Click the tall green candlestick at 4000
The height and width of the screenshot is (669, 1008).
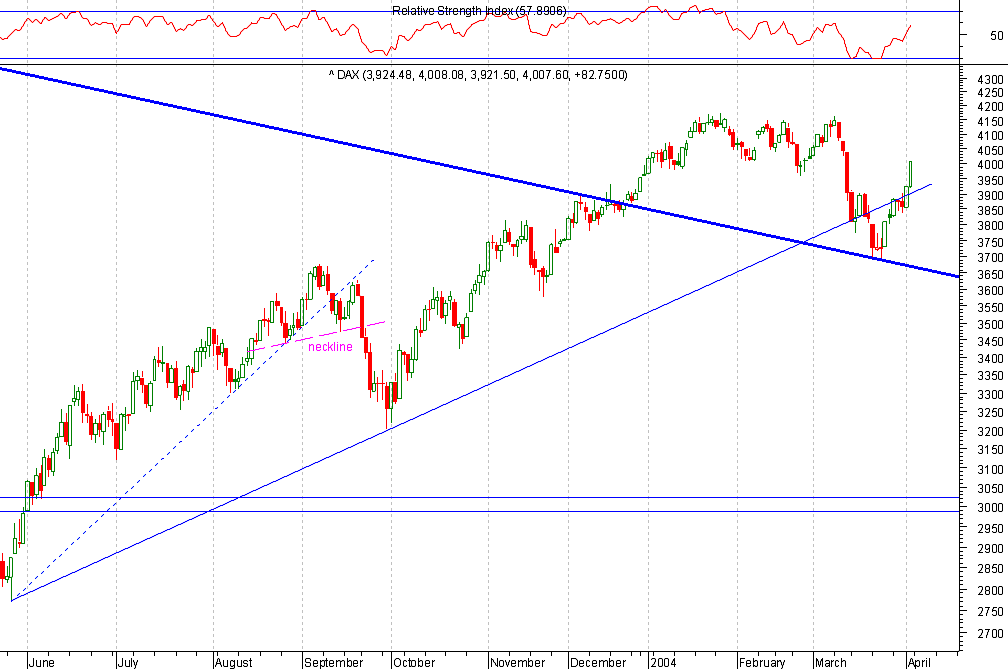(x=910, y=174)
